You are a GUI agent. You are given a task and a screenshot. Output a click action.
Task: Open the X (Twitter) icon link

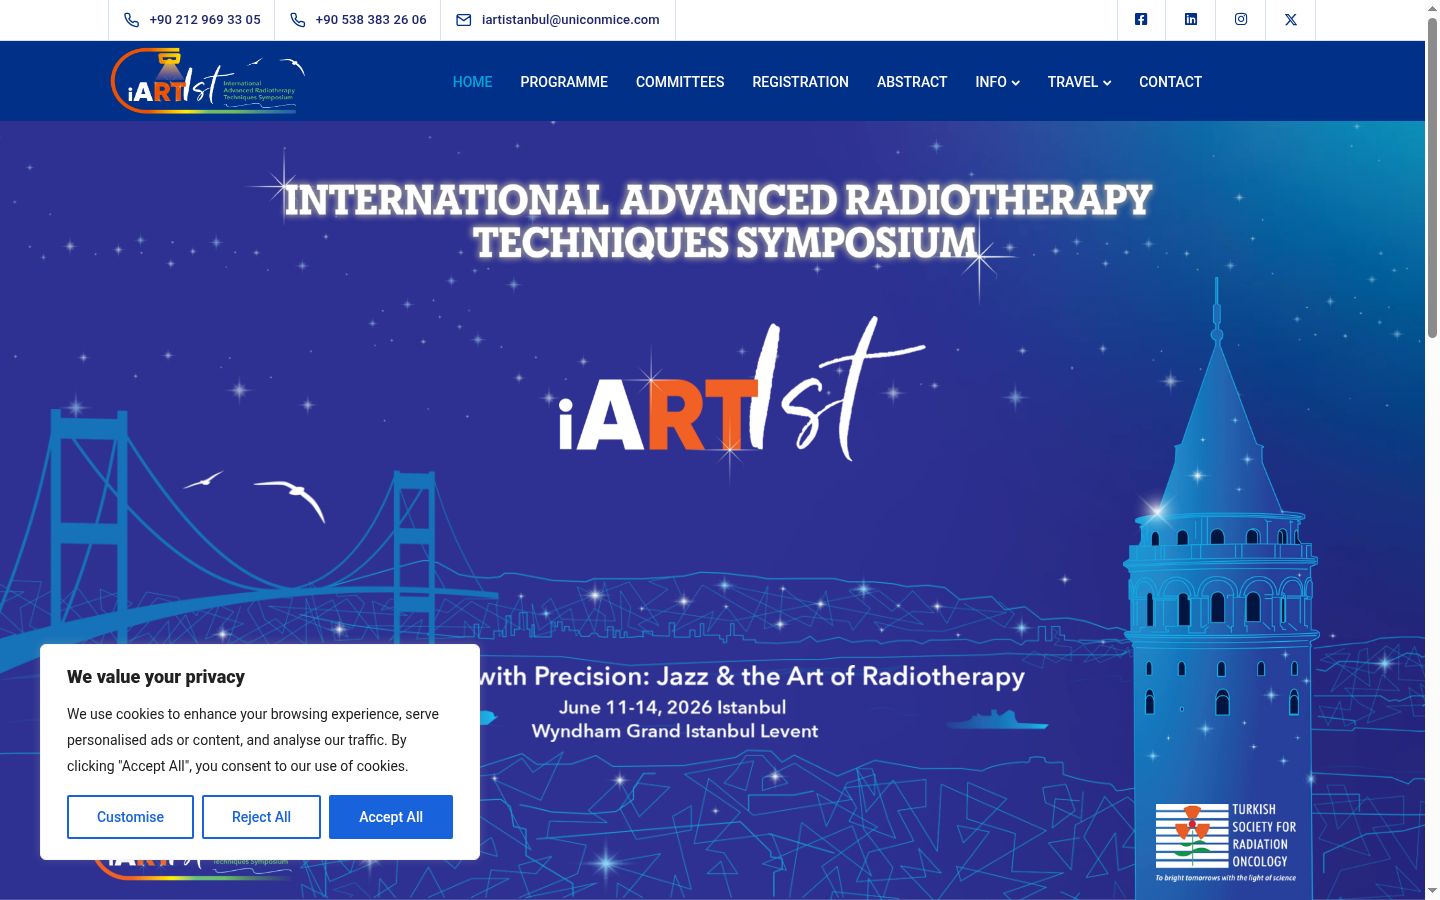[x=1291, y=19]
